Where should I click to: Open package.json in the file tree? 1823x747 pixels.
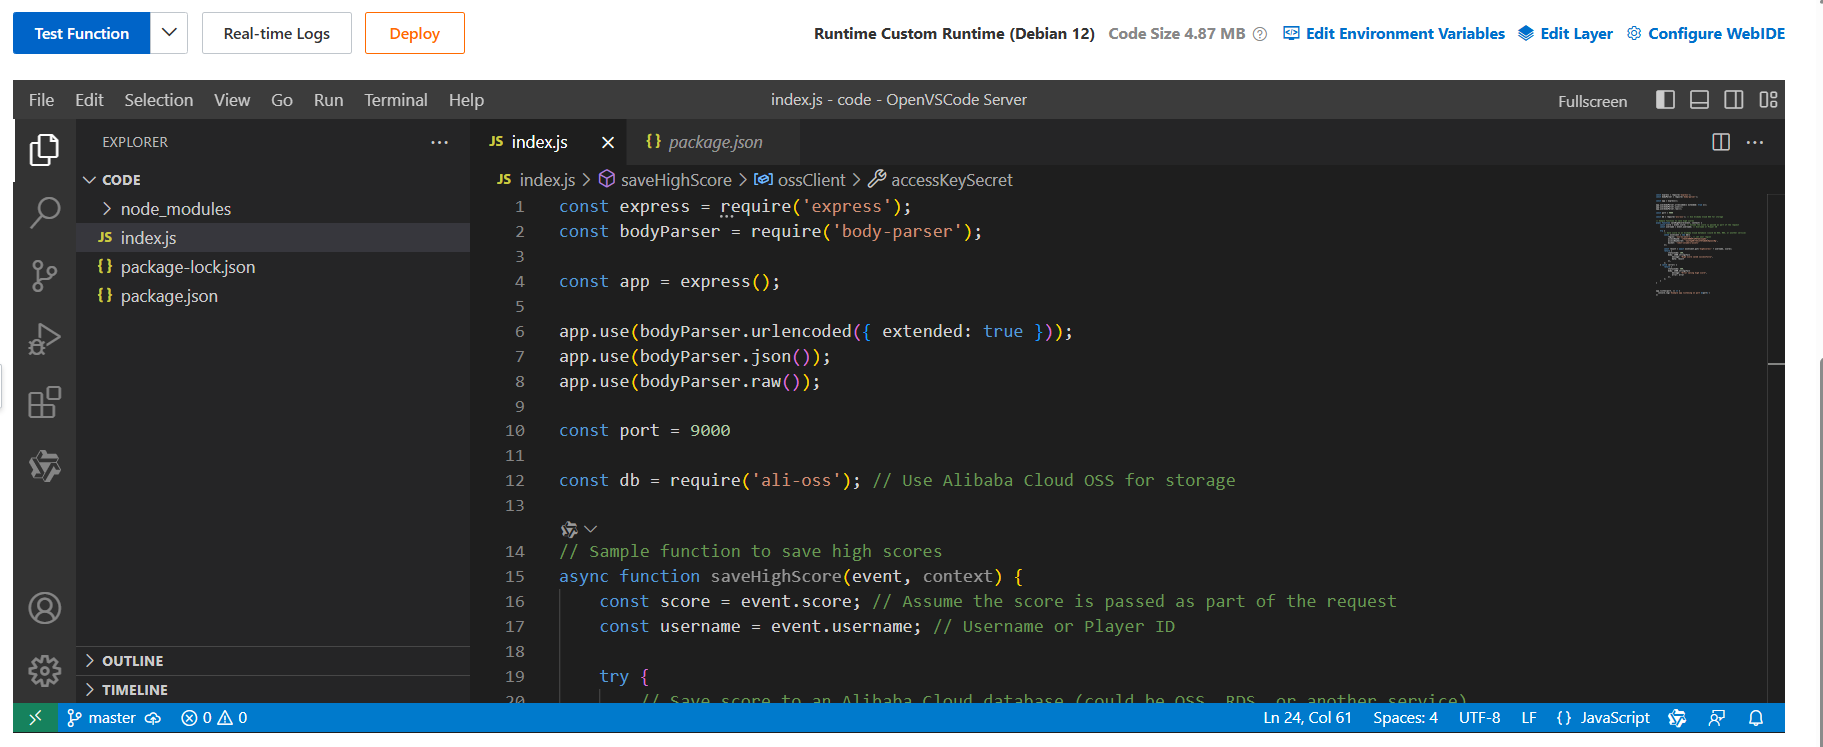click(x=273, y=296)
